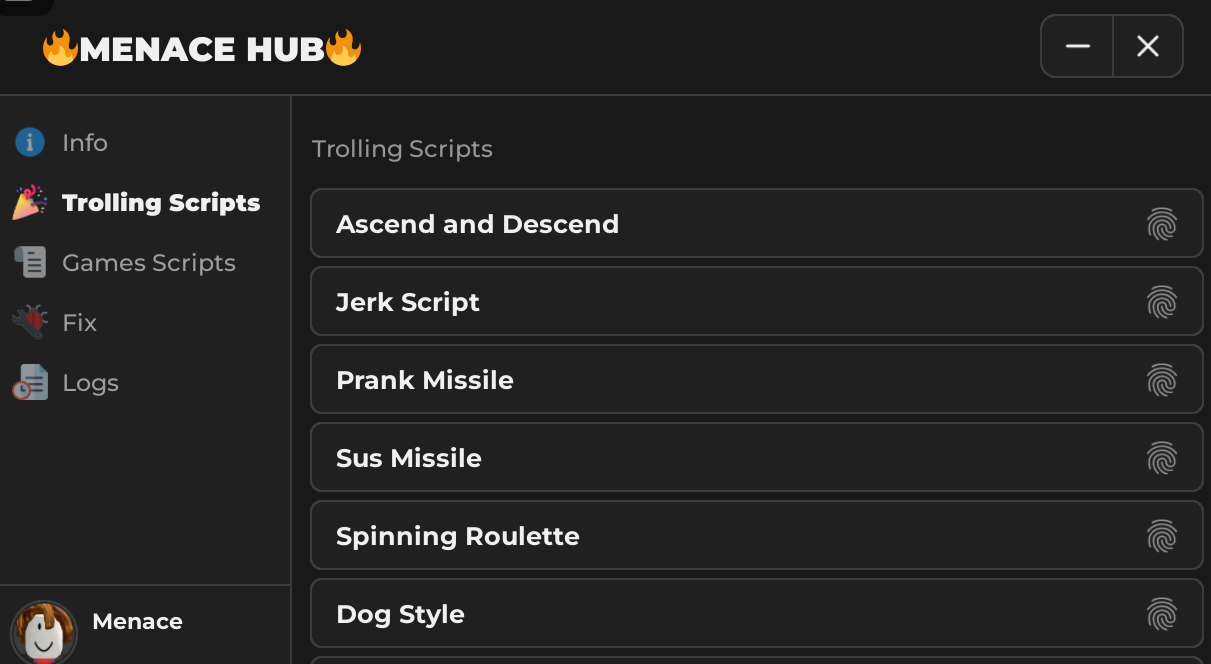Image resolution: width=1211 pixels, height=664 pixels.
Task: Launch the Sus Missile script
Action: [x=409, y=458]
